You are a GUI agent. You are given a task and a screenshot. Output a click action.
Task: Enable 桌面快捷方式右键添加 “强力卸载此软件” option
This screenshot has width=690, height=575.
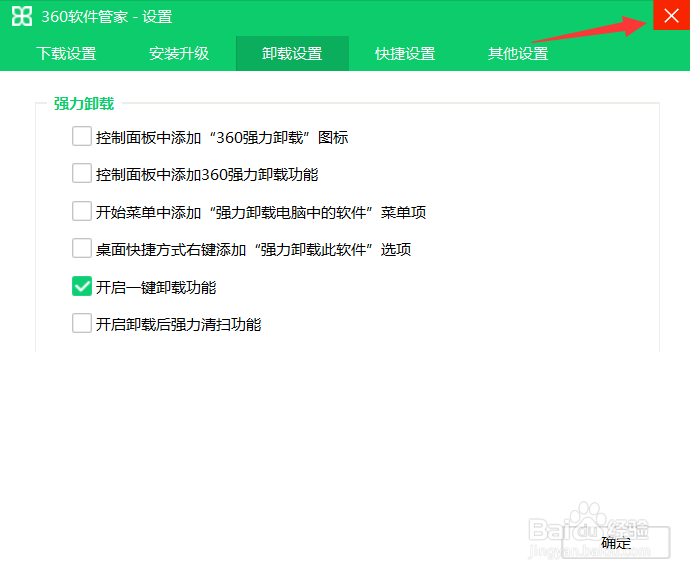pyautogui.click(x=82, y=248)
